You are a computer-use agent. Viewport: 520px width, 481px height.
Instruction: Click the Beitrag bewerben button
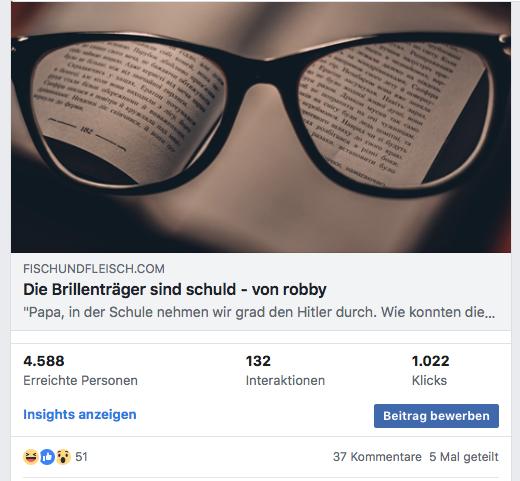pos(436,416)
